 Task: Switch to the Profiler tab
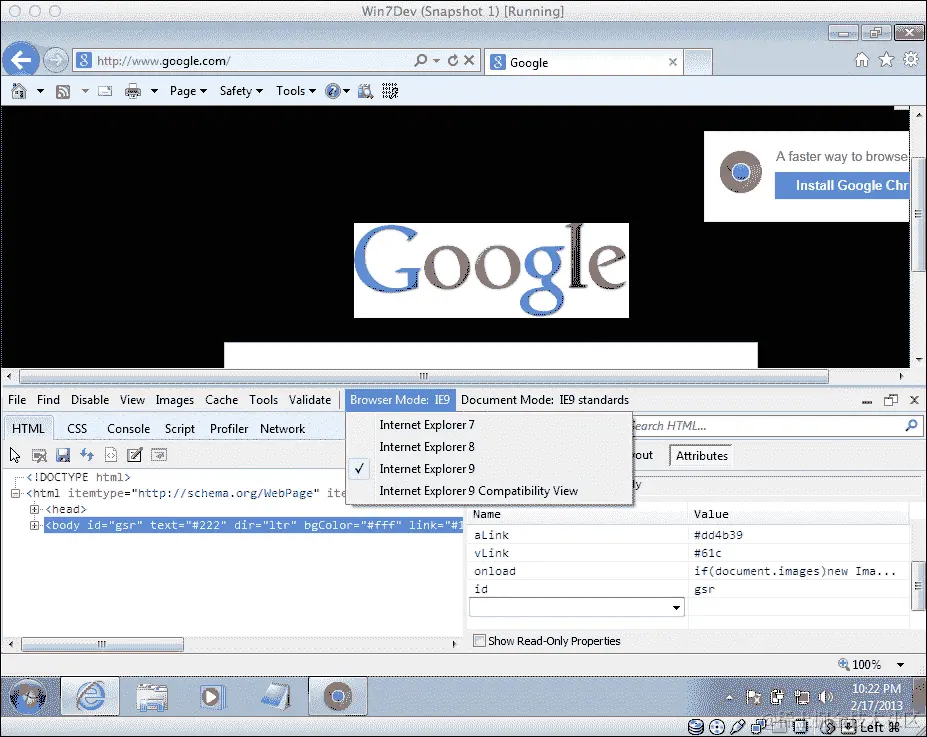coord(229,429)
